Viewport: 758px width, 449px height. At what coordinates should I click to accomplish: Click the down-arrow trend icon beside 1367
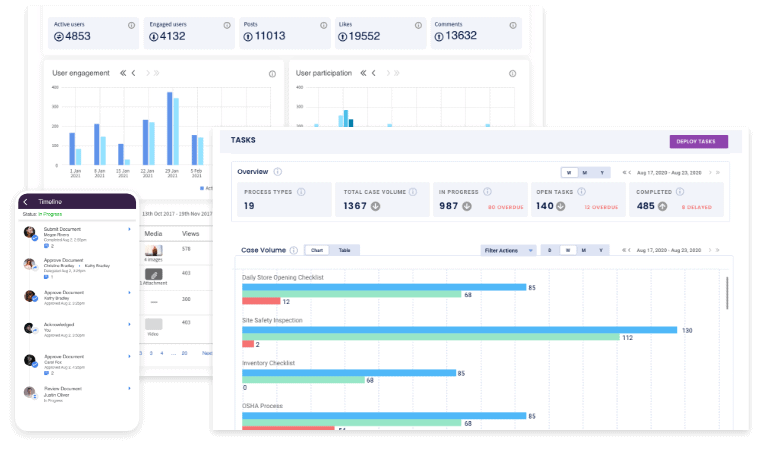376,206
